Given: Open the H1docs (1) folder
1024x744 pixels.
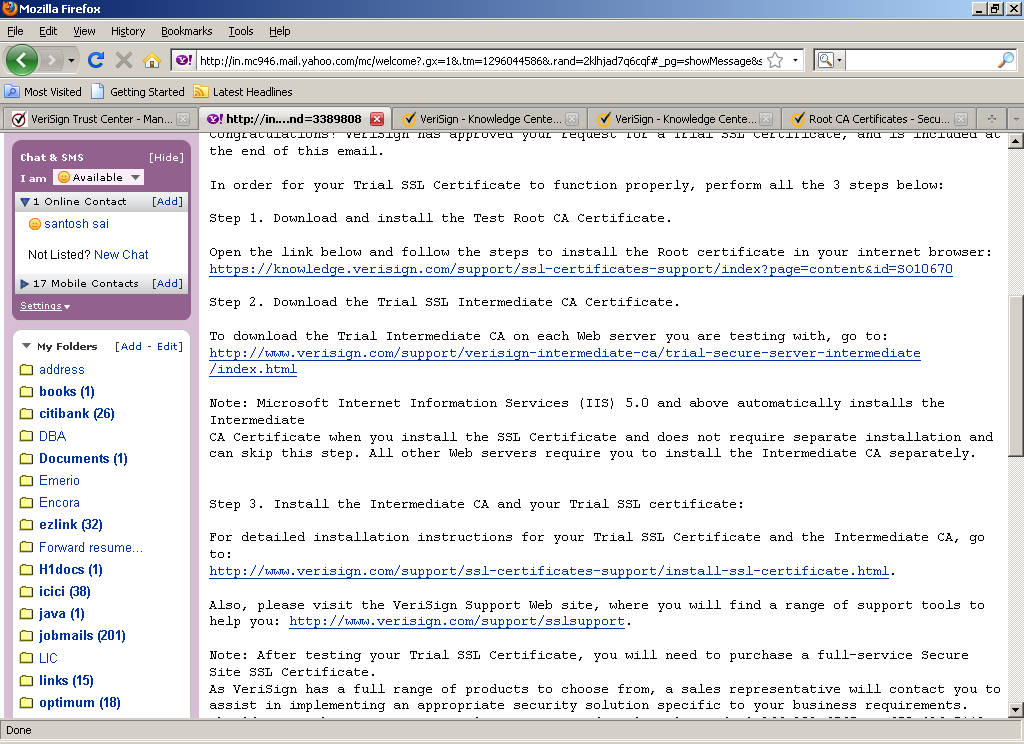Looking at the screenshot, I should click(x=71, y=570).
